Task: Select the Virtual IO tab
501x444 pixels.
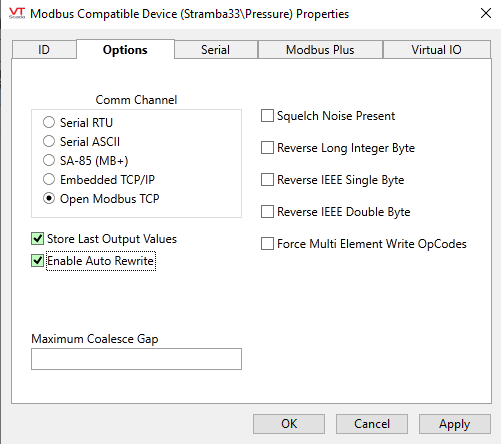Action: (437, 50)
